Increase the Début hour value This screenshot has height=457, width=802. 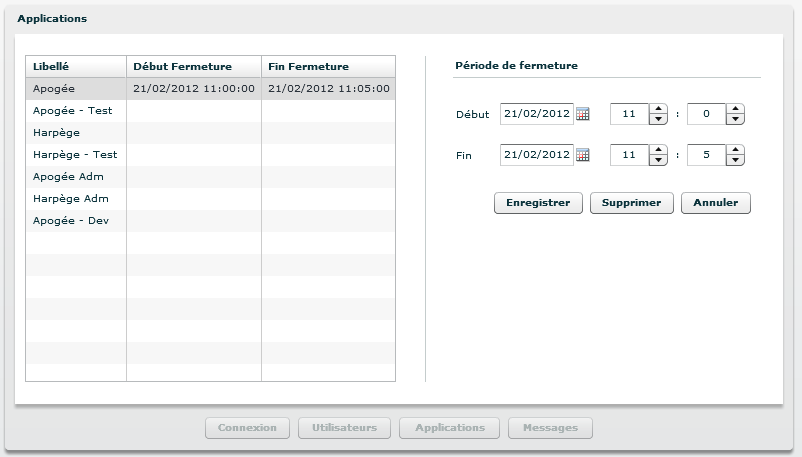658,109
